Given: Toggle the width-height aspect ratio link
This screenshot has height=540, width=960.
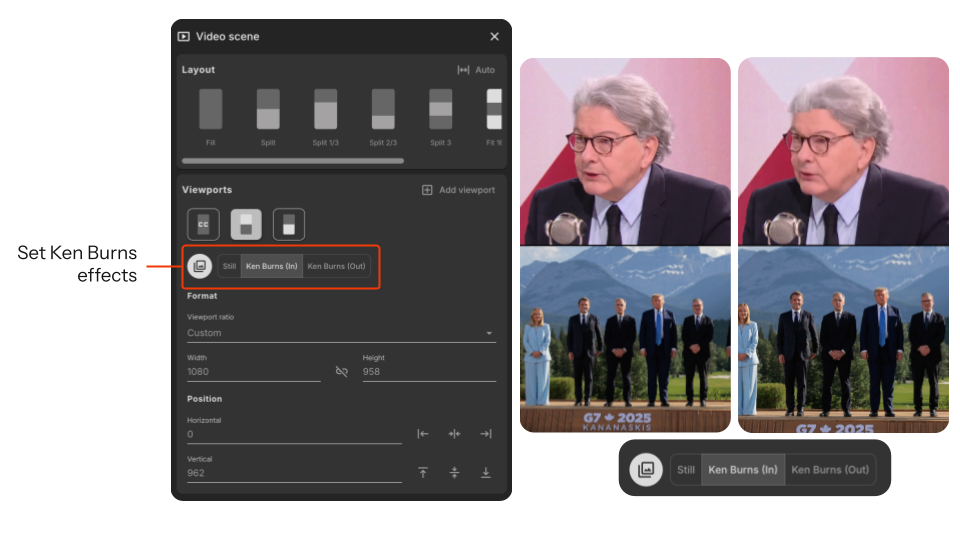Looking at the screenshot, I should coord(342,371).
